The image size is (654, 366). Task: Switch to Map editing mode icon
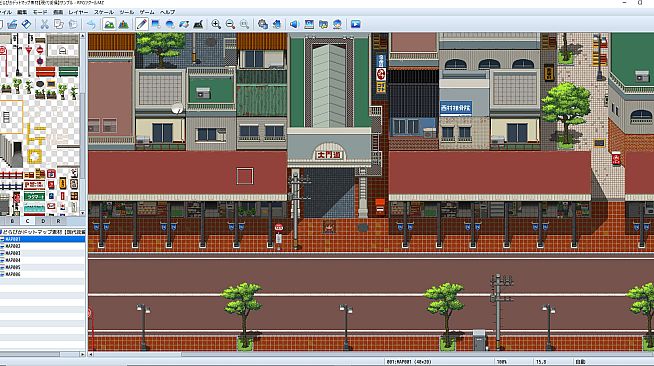tap(109, 24)
